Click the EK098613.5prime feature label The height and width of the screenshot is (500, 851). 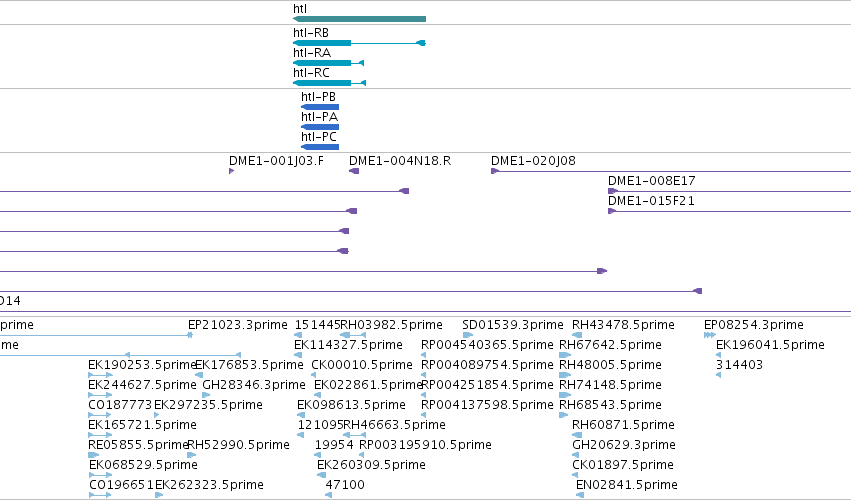(x=351, y=406)
